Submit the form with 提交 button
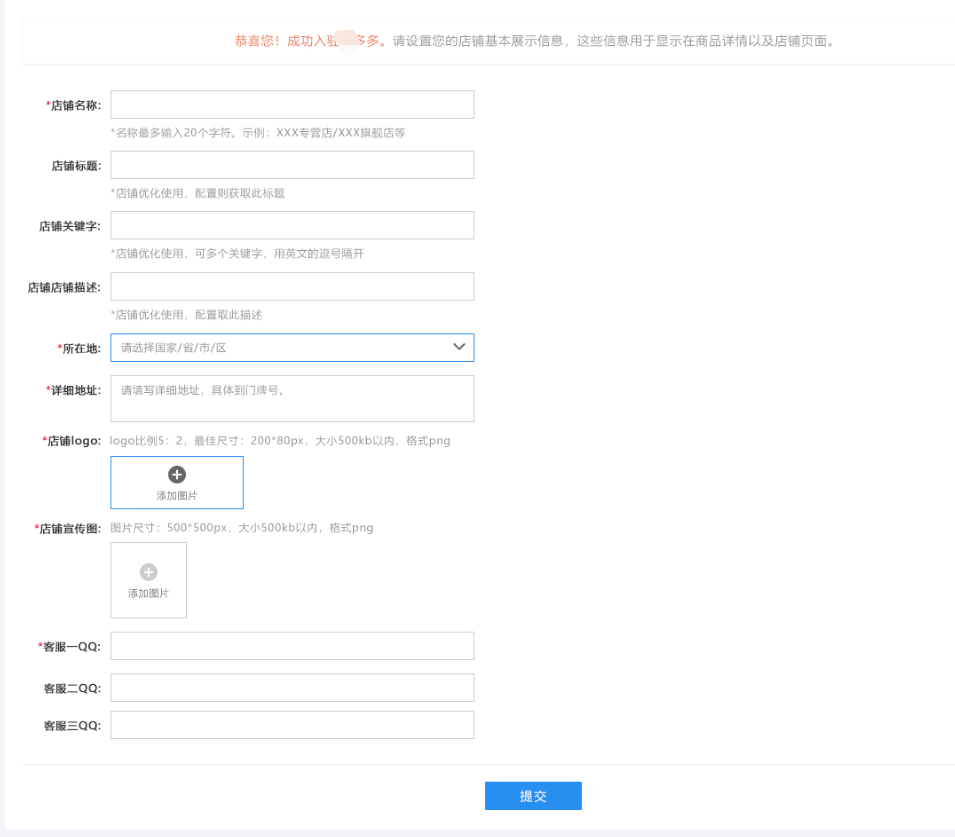 (533, 796)
